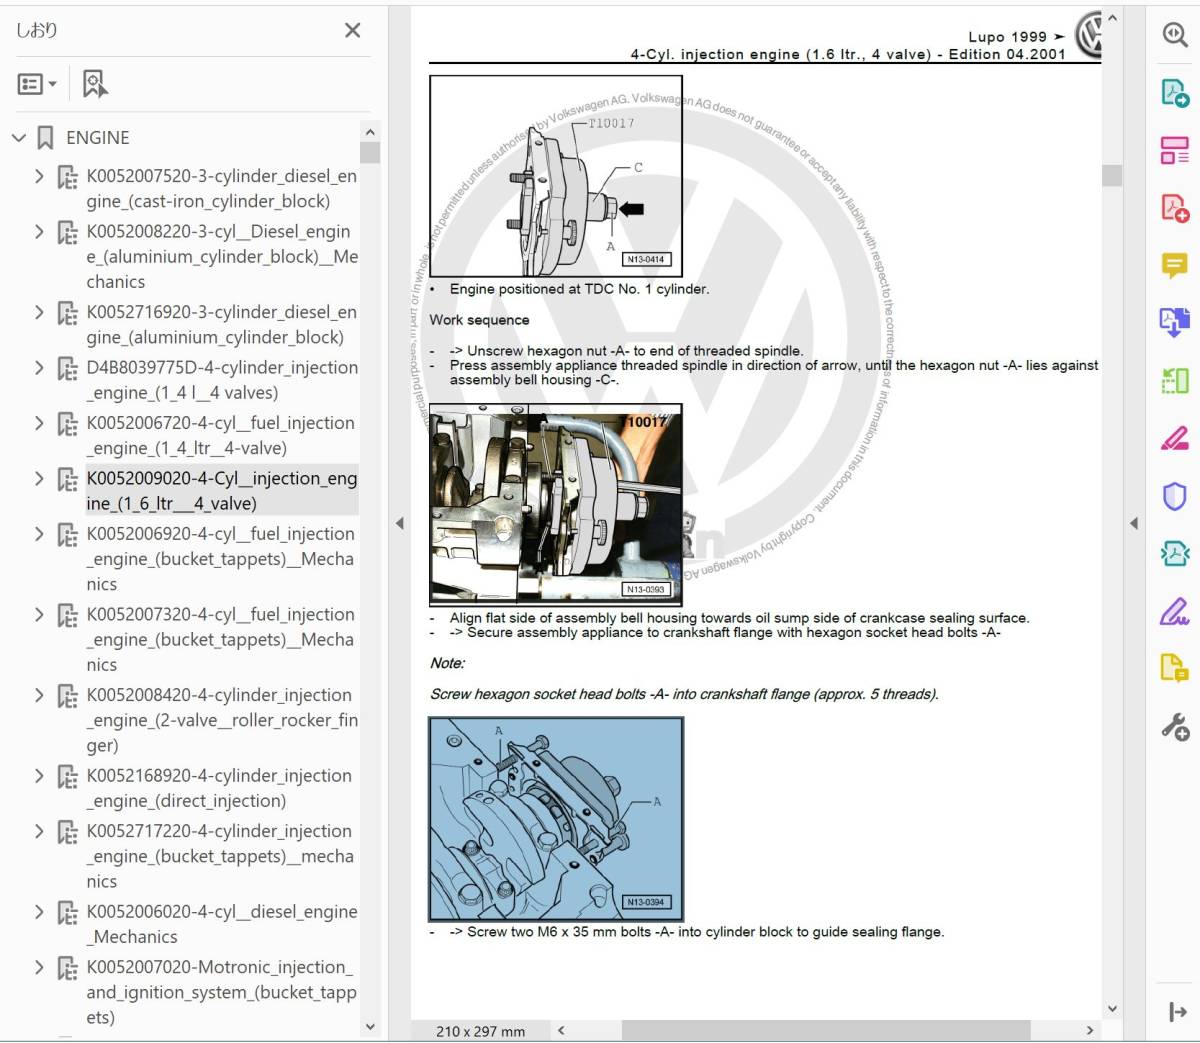Click the document vertical scrollbar thumb
The image size is (1200, 1043).
click(1112, 176)
